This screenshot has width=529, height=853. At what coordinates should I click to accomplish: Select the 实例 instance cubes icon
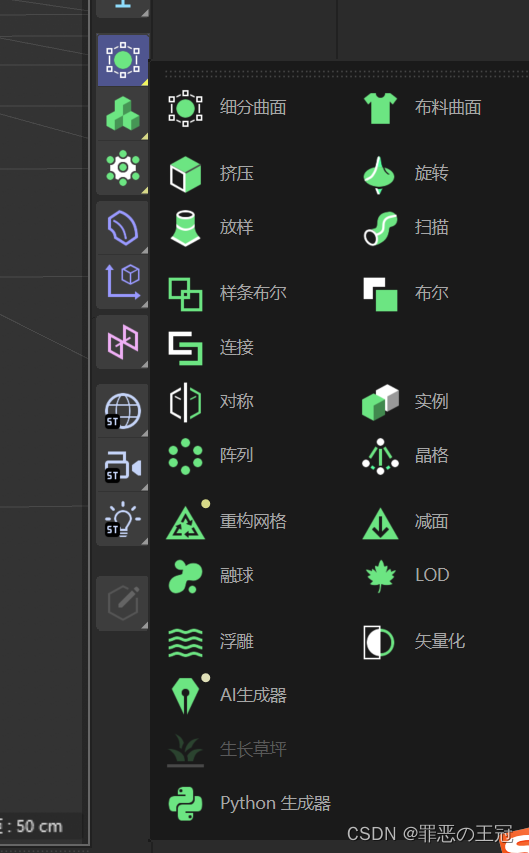click(380, 402)
